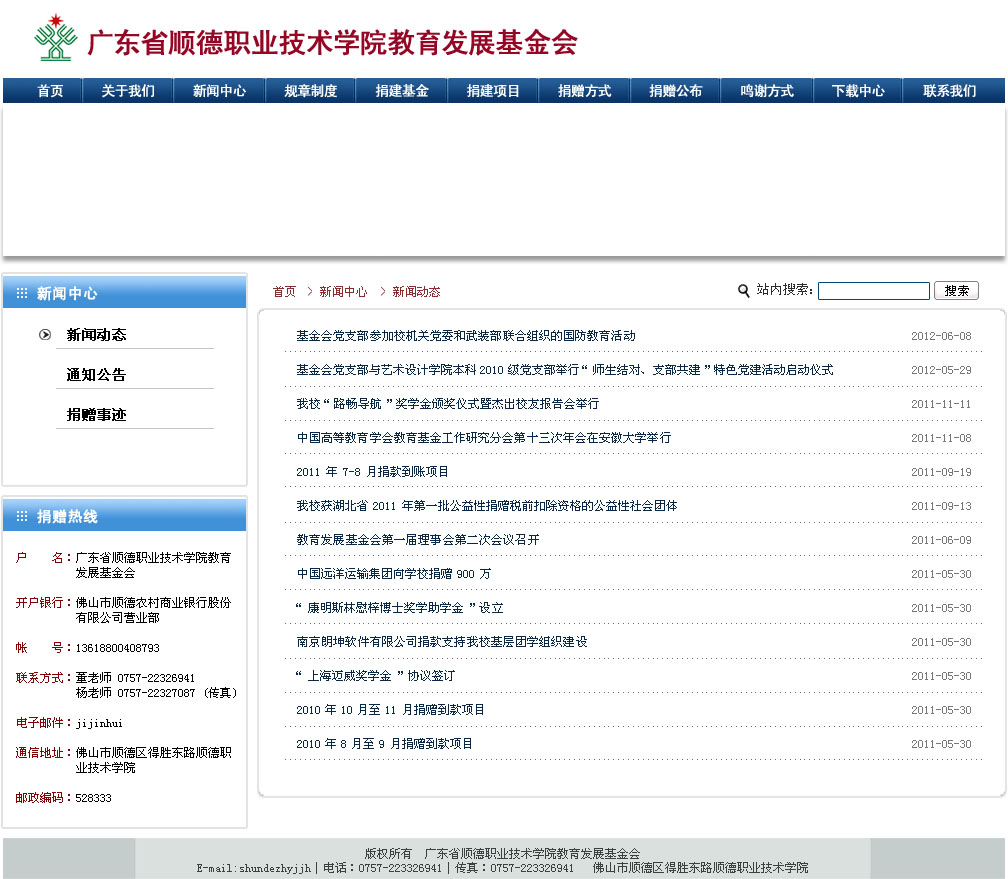1008x879 pixels.
Task: Click the 新闻中心 breadcrumb link
Action: point(343,292)
